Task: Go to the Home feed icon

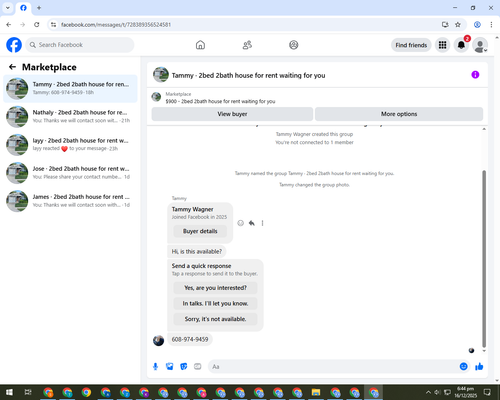Action: tap(200, 45)
